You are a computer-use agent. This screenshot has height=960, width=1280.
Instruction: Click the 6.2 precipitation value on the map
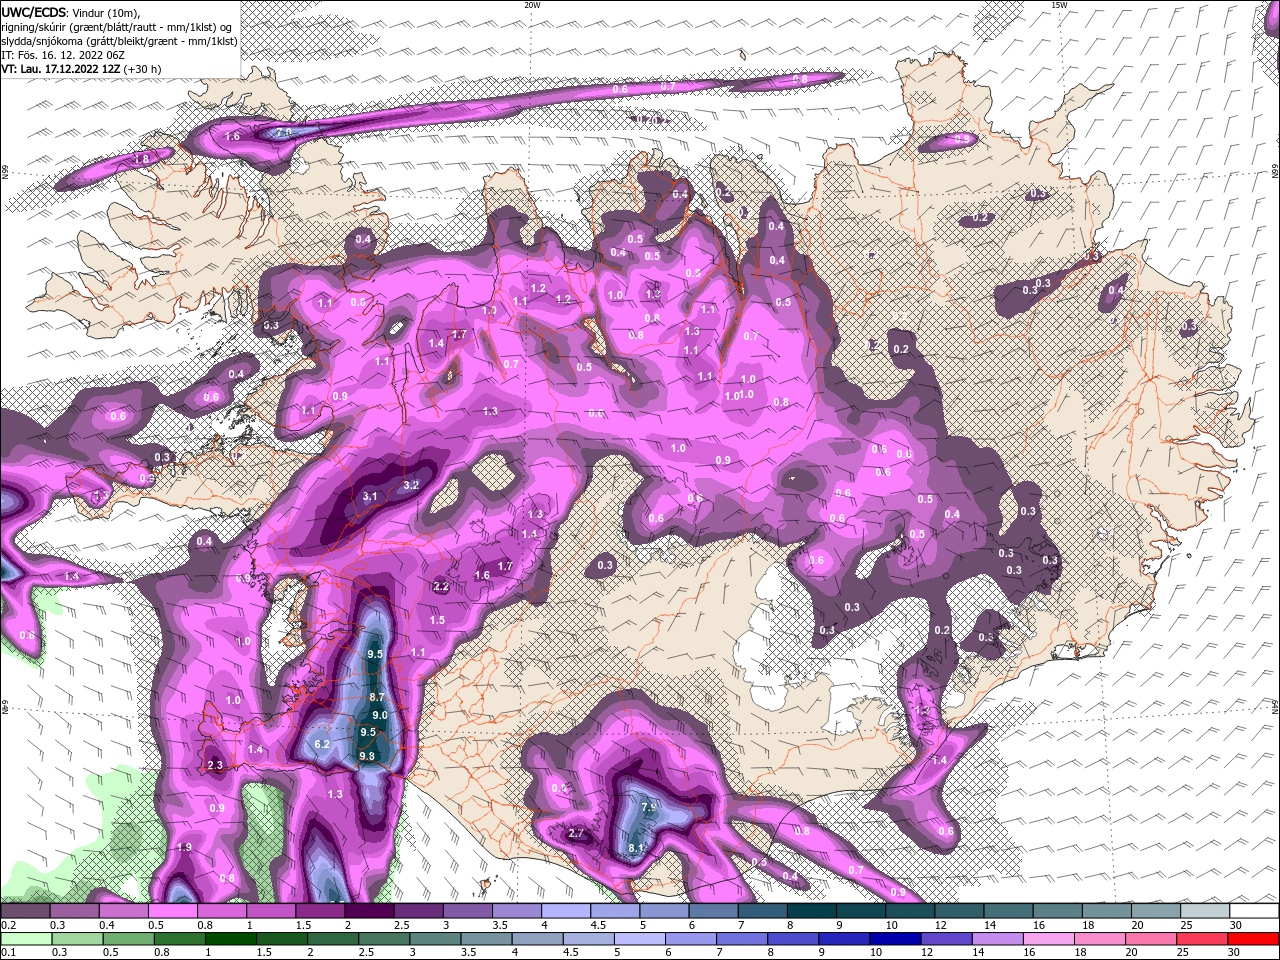tap(322, 744)
